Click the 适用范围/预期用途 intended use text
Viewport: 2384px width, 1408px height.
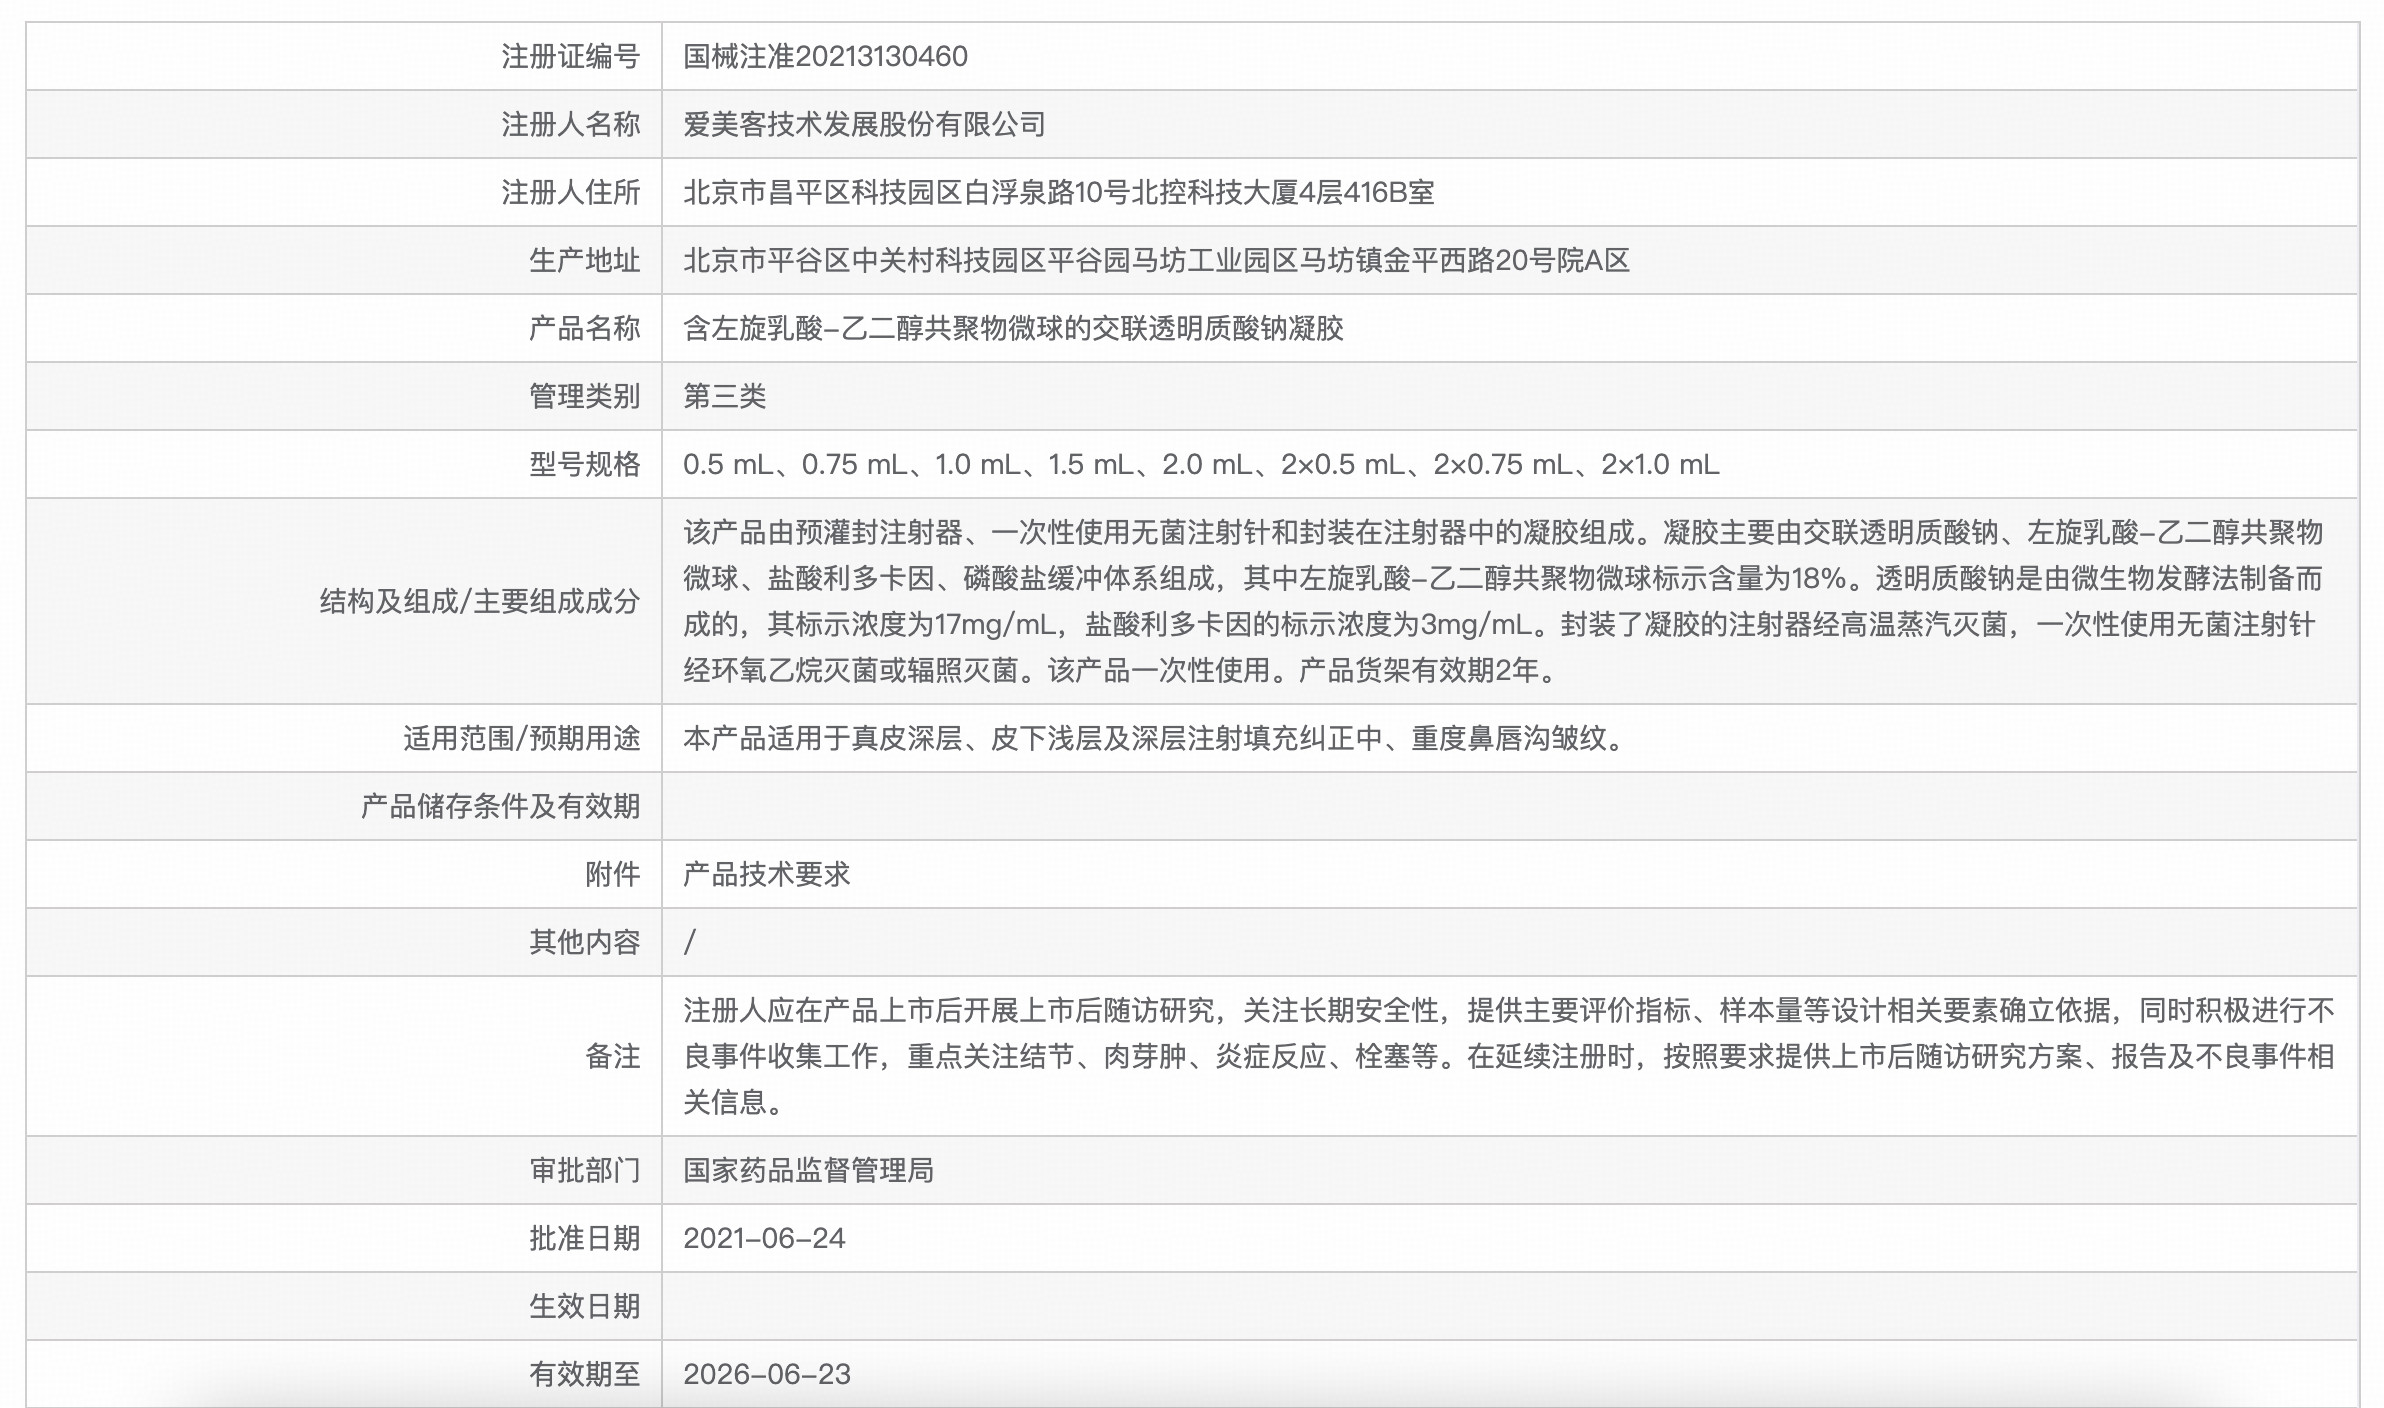(1155, 738)
